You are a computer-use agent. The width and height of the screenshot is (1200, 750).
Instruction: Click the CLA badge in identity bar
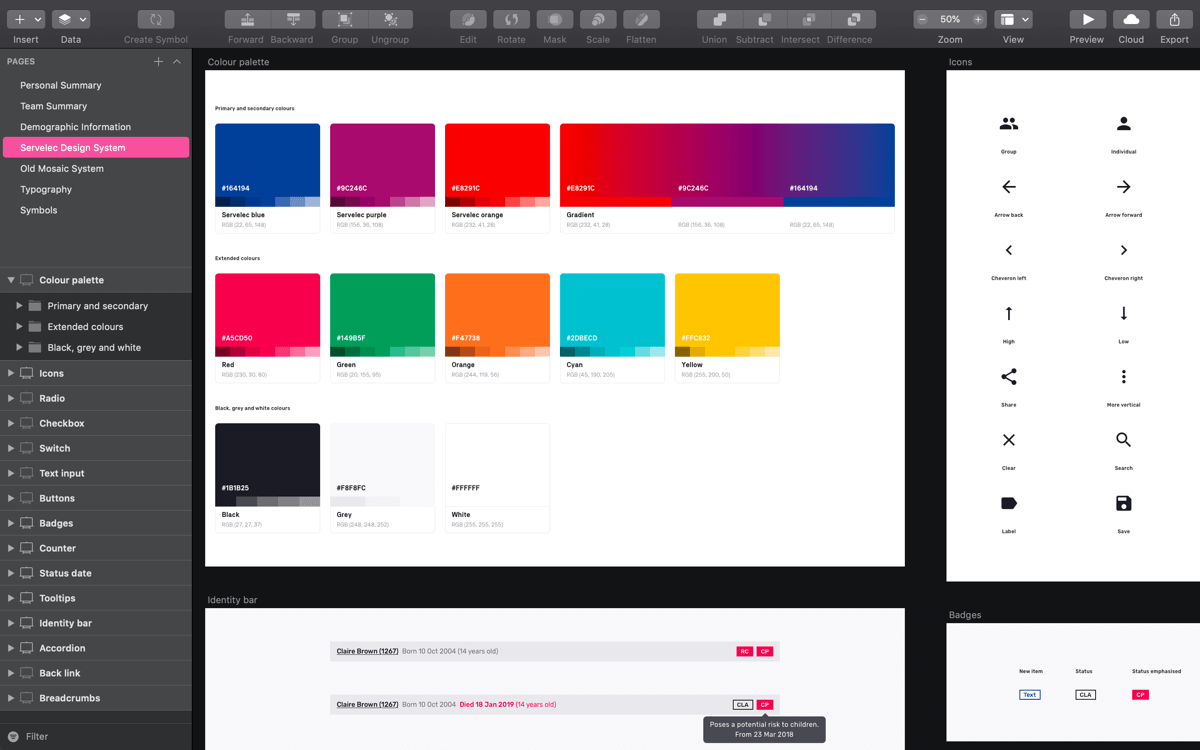(x=743, y=705)
